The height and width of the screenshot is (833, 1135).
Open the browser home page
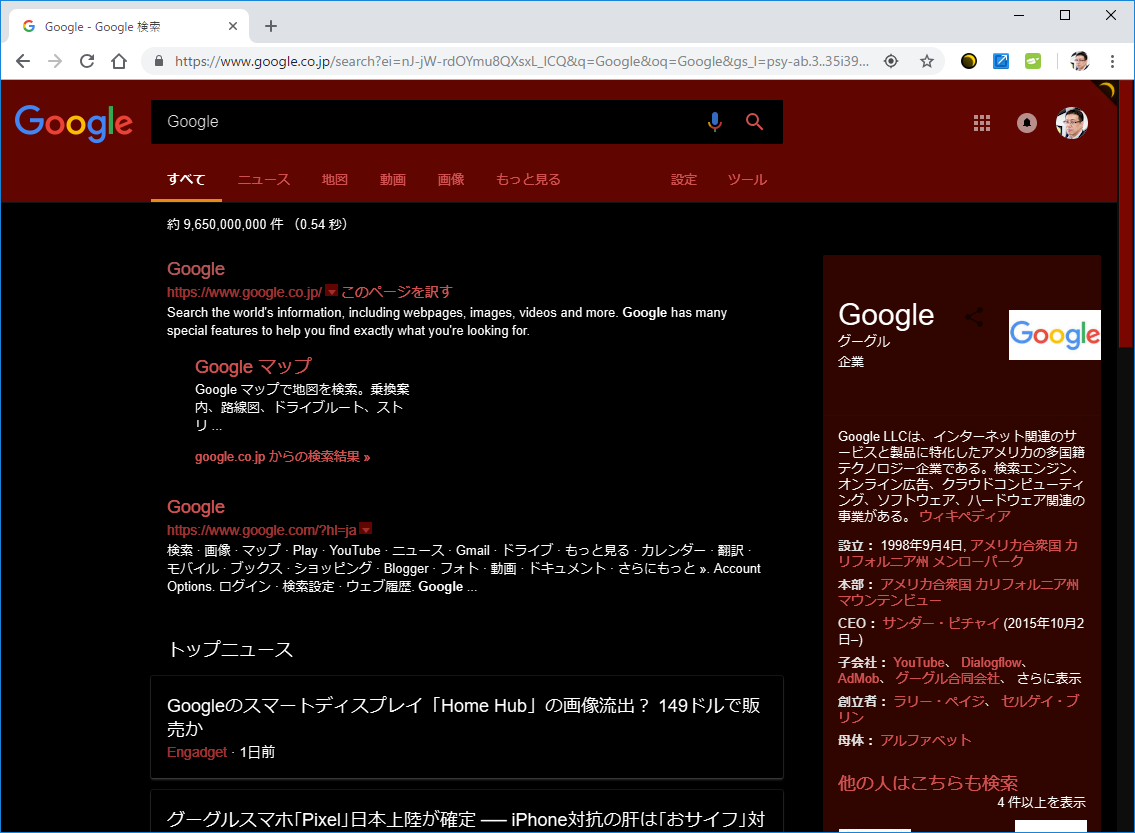(119, 62)
